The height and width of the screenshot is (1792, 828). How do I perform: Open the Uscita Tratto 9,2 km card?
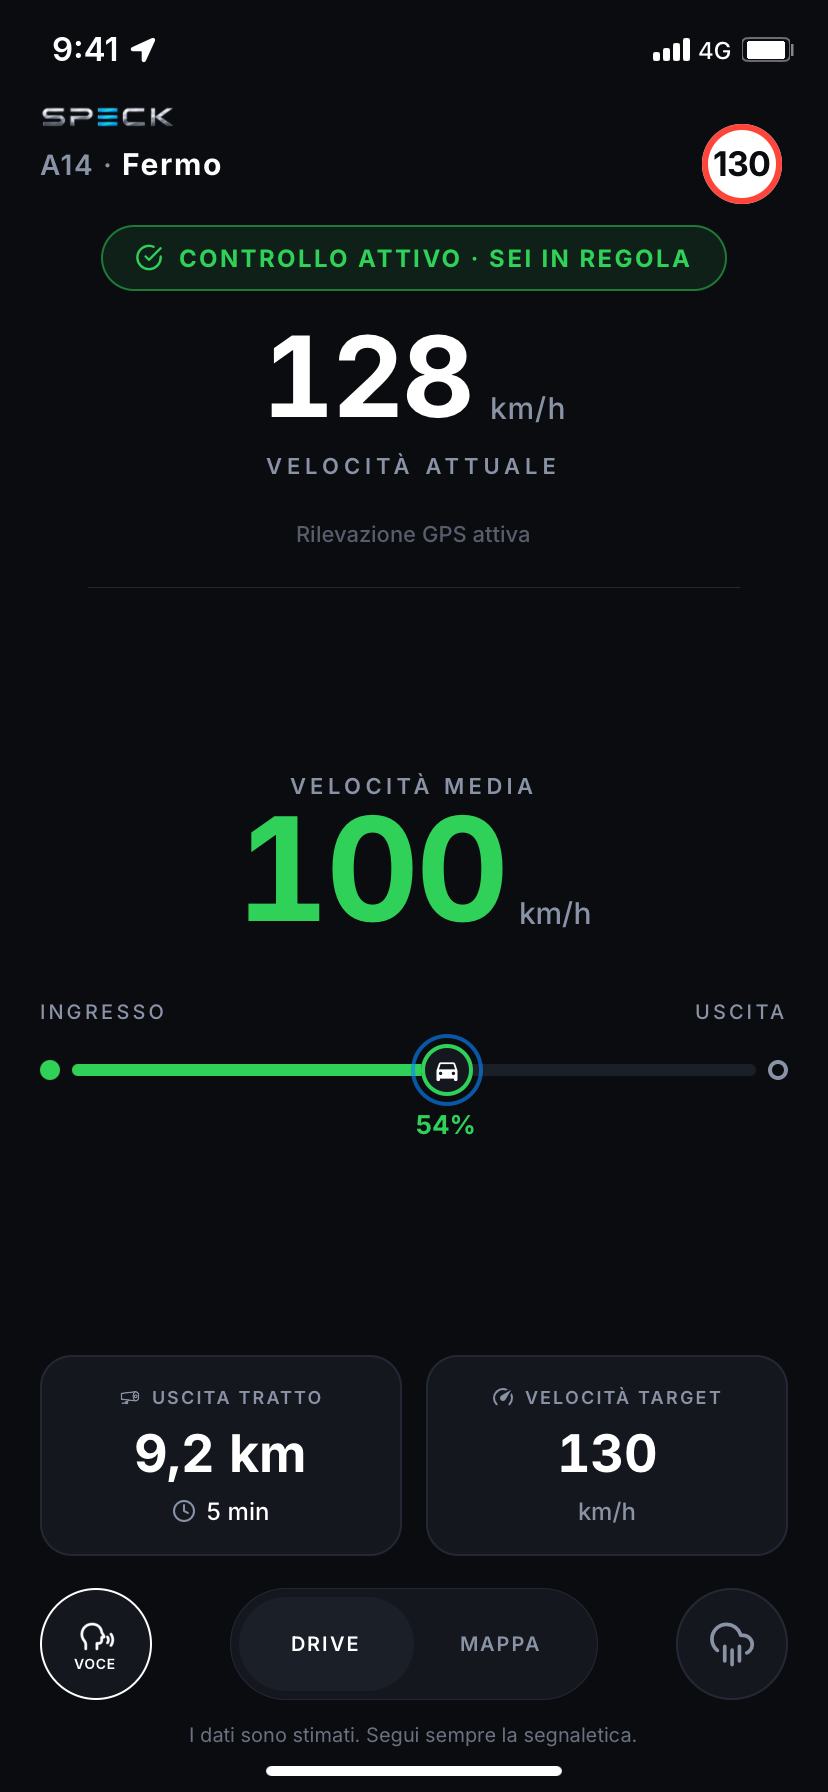(x=221, y=1455)
